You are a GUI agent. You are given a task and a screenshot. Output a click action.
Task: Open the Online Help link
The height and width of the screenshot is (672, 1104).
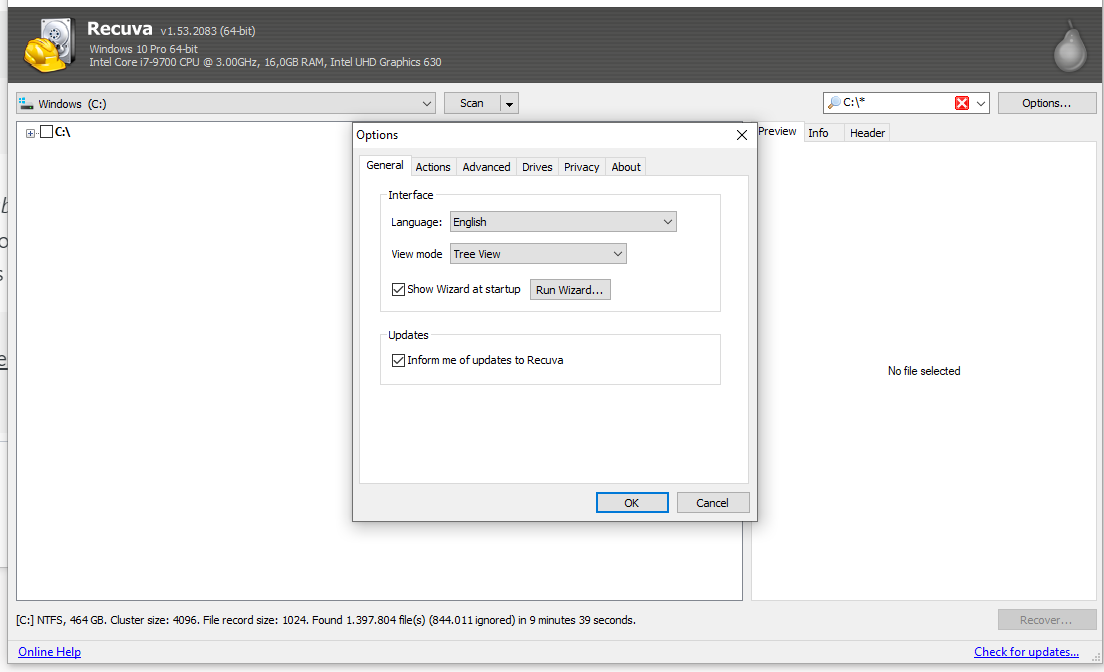pyautogui.click(x=49, y=652)
